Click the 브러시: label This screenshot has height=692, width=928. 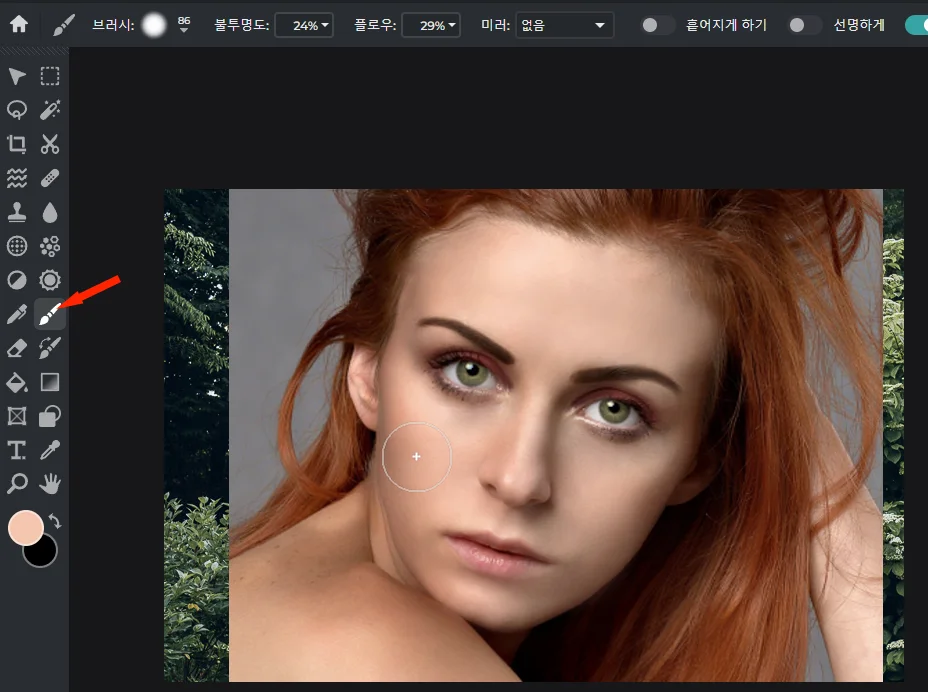tap(113, 25)
